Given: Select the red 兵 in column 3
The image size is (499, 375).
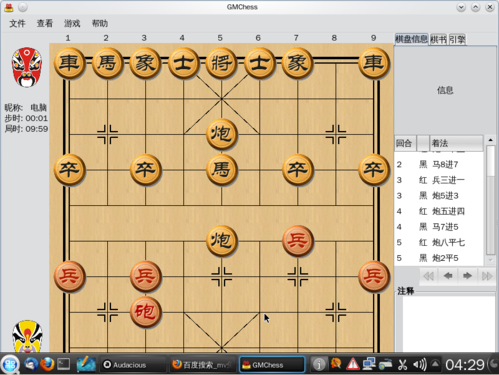Looking at the screenshot, I should [145, 276].
